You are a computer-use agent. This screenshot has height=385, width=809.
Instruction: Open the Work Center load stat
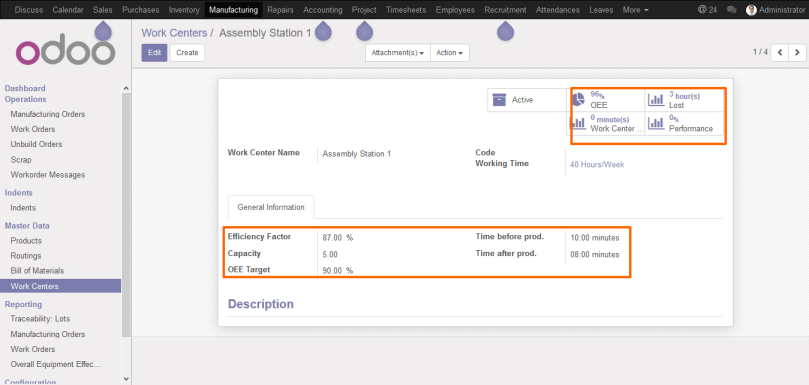606,123
